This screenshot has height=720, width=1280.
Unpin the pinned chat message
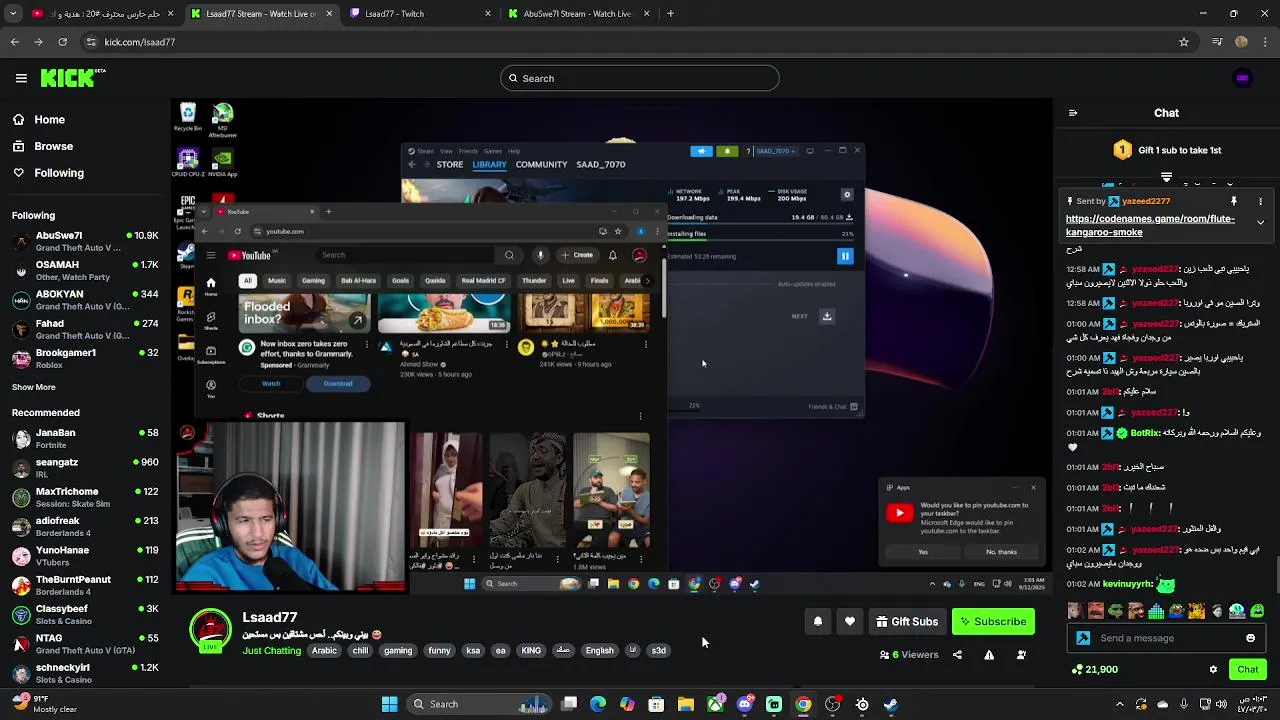point(1234,201)
